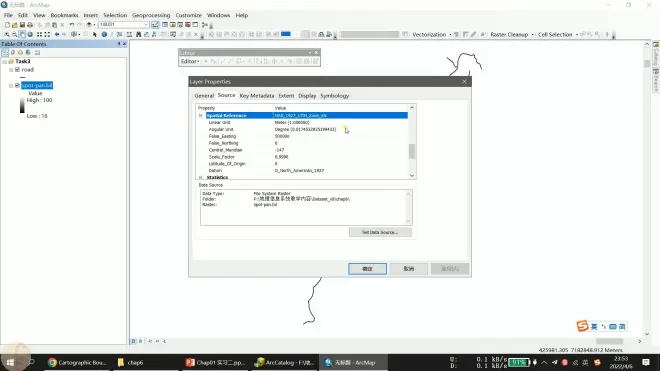The height and width of the screenshot is (371, 660).
Task: Open ArcCatalog from the taskbar
Action: pyautogui.click(x=285, y=363)
